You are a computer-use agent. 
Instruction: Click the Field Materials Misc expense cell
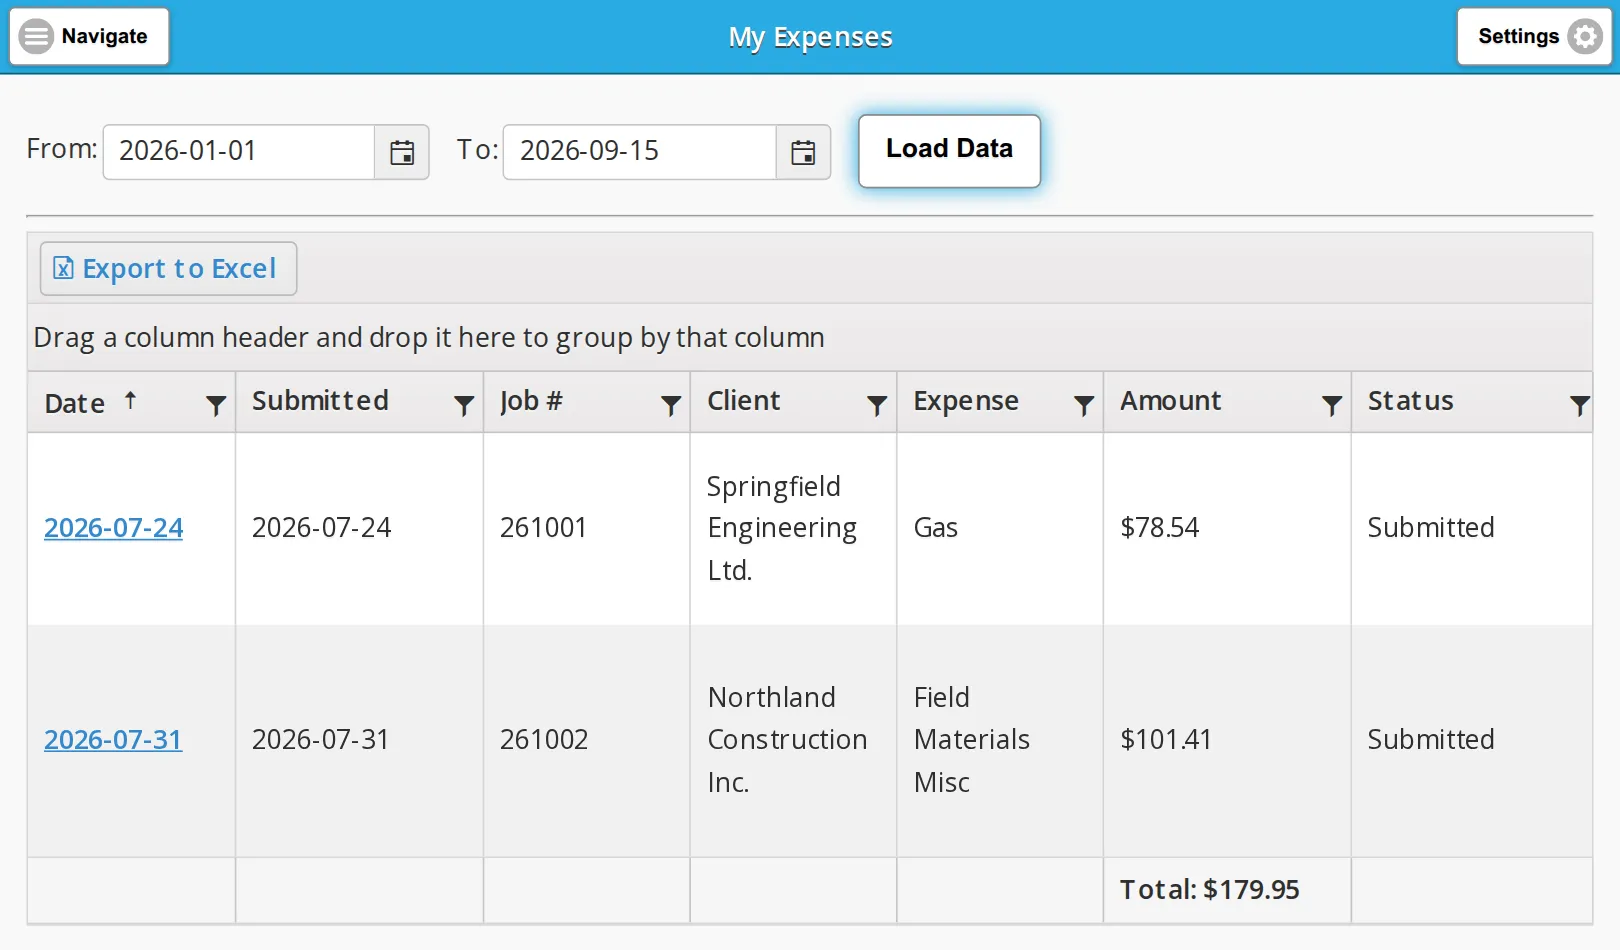tap(1000, 741)
